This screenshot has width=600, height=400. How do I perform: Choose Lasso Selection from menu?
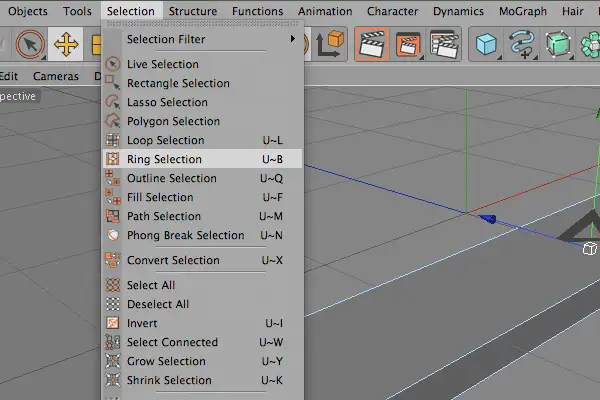point(203,102)
